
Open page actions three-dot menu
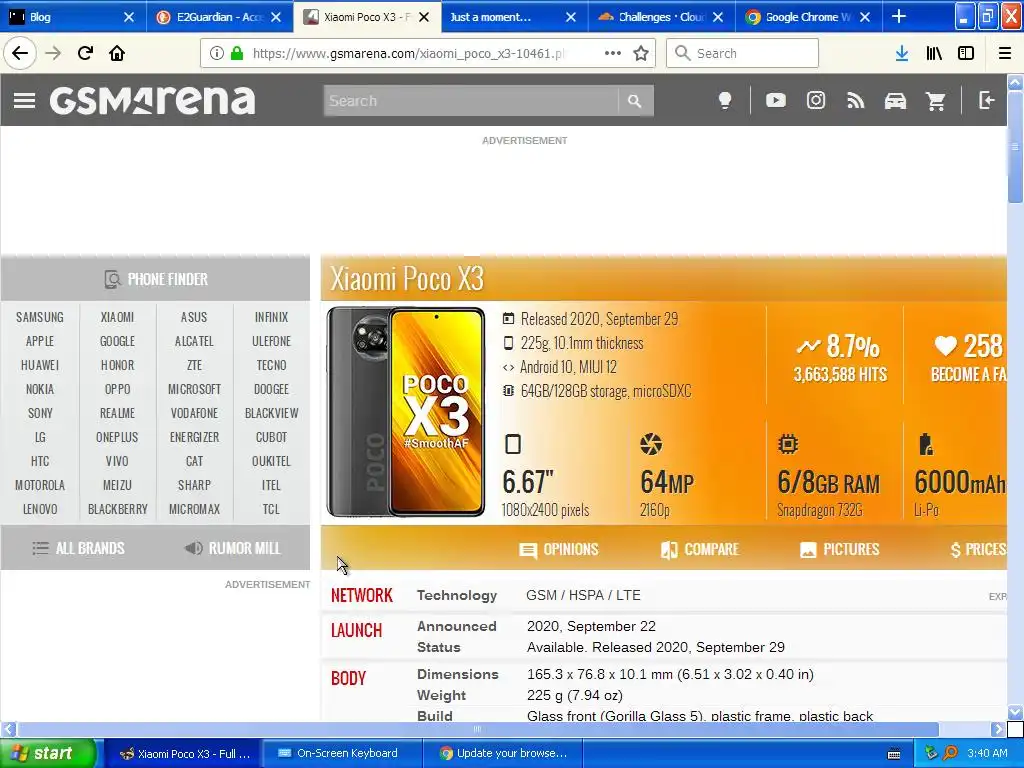coord(613,53)
